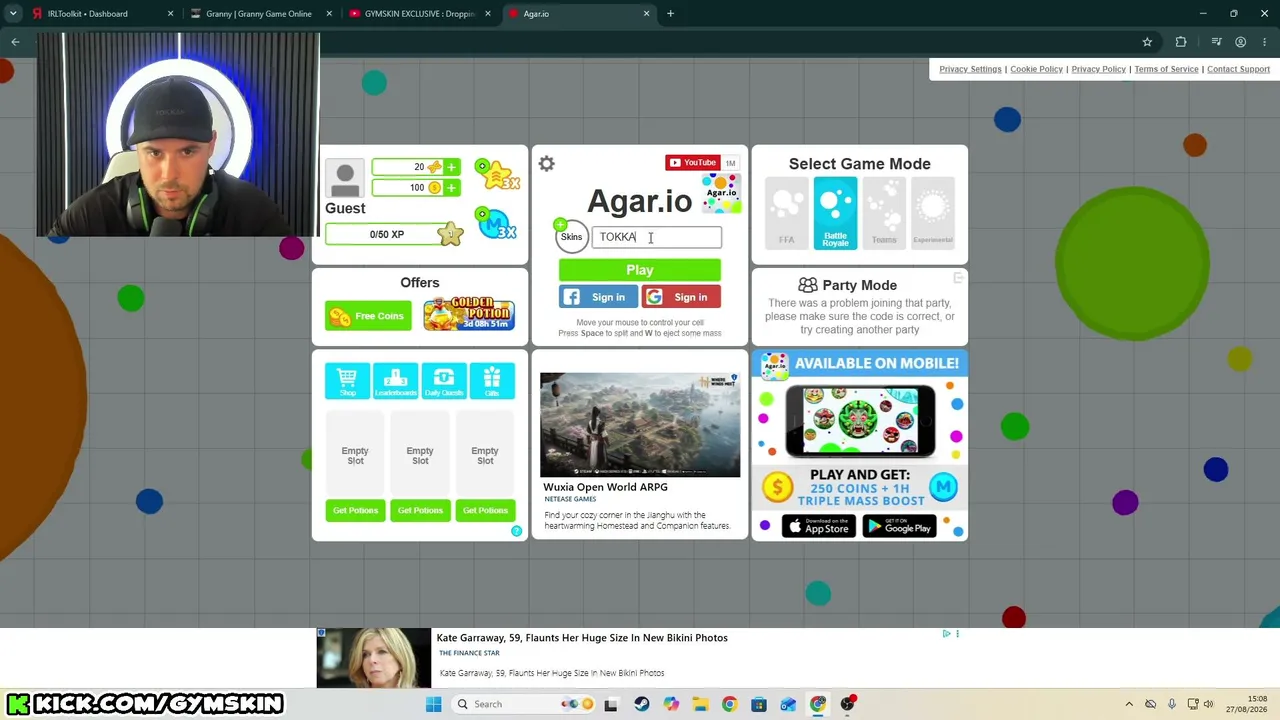The height and width of the screenshot is (720, 1280).
Task: Add DNA with the plus beside 20
Action: point(452,167)
